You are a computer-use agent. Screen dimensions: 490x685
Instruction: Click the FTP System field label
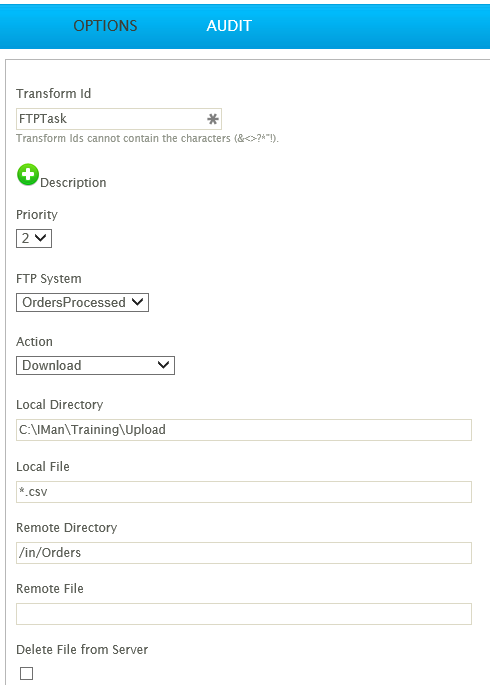coord(49,279)
